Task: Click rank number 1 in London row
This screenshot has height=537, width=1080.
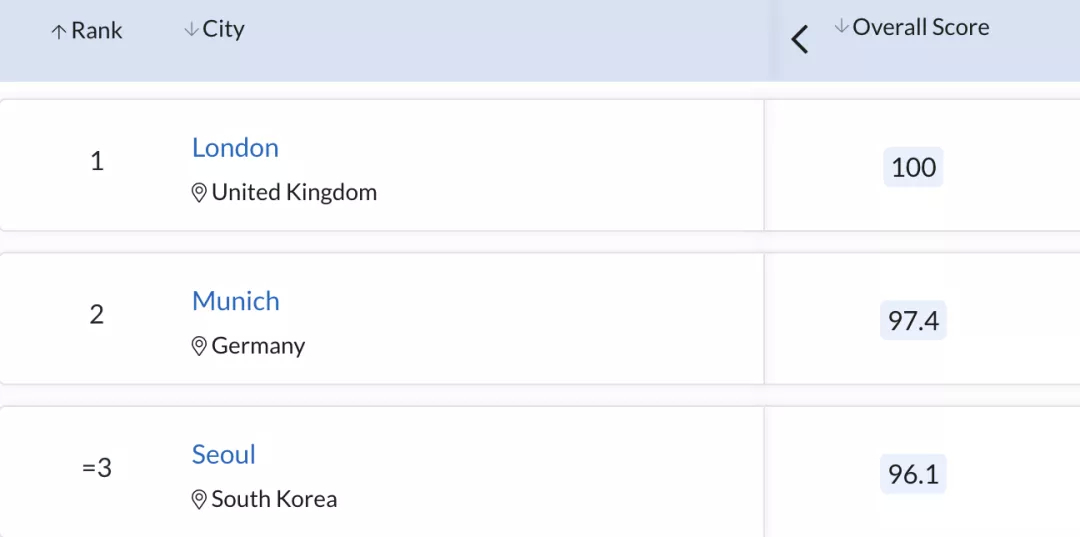Action: point(97,162)
